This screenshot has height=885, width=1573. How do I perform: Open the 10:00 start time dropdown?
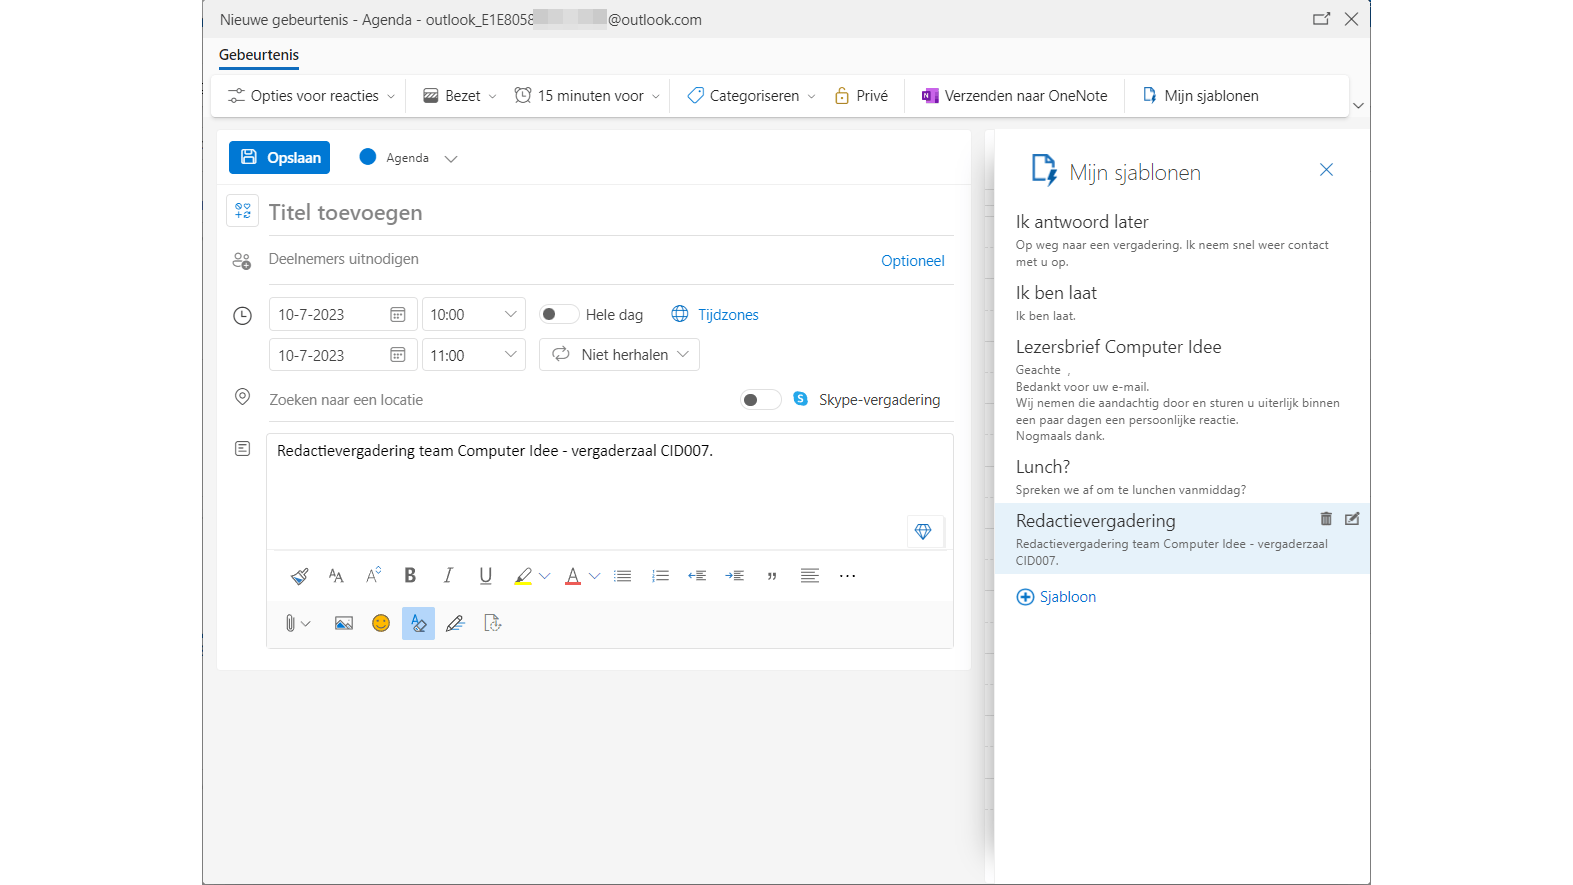coord(474,315)
